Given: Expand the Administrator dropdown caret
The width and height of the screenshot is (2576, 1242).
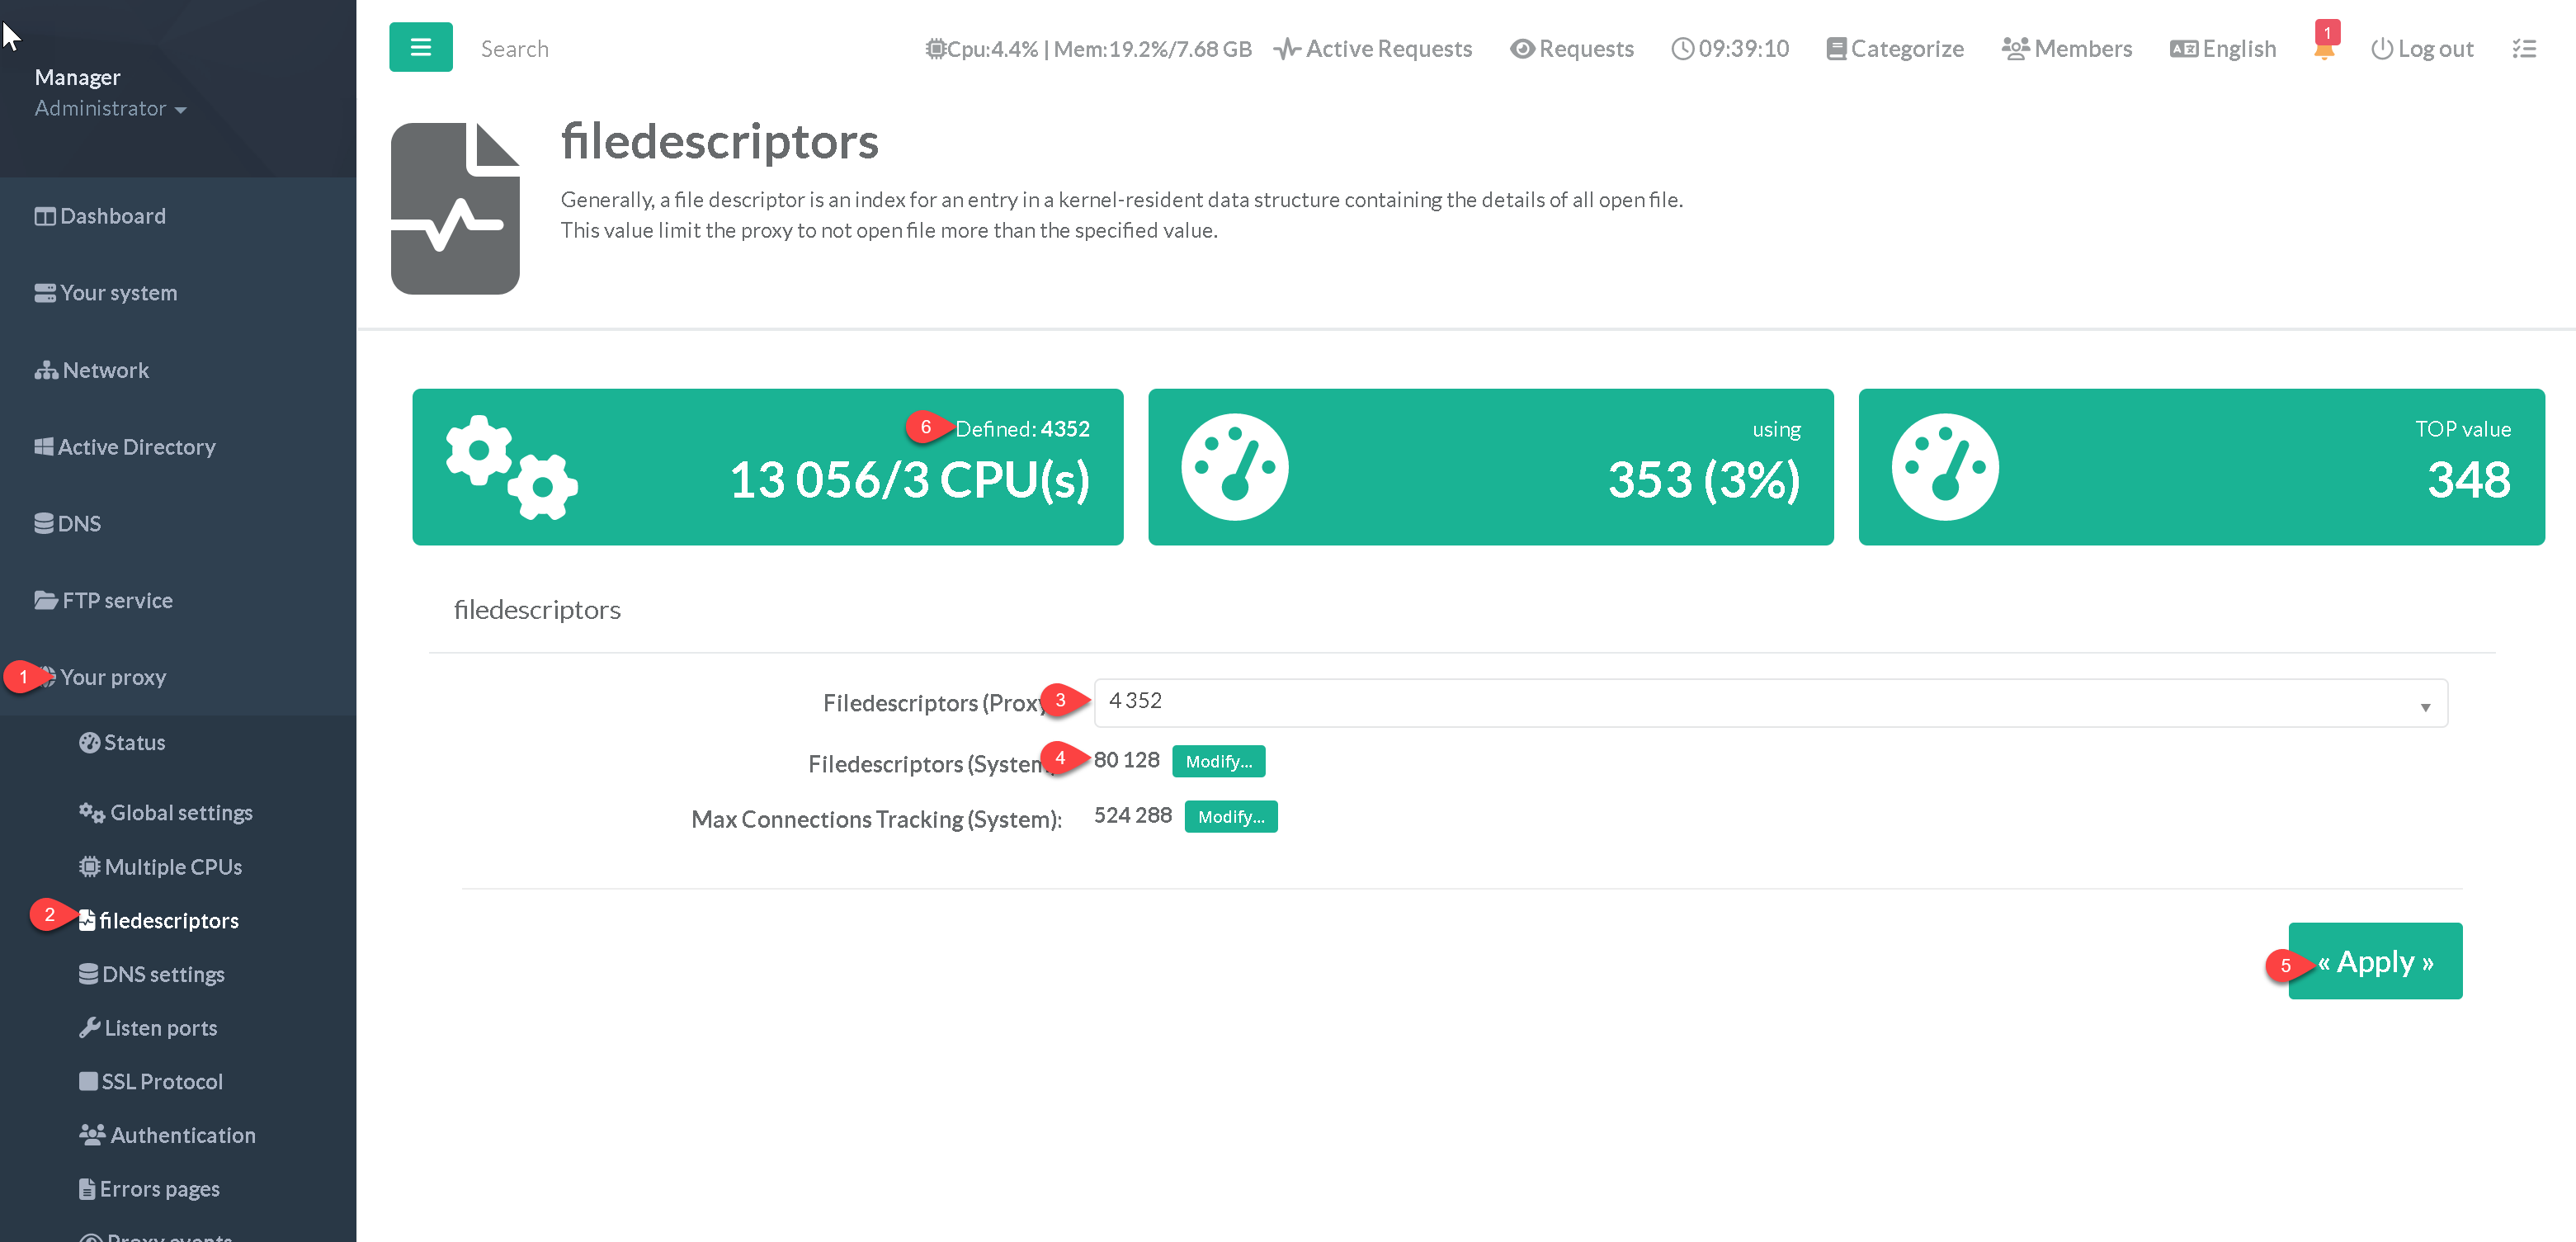Looking at the screenshot, I should coord(180,110).
